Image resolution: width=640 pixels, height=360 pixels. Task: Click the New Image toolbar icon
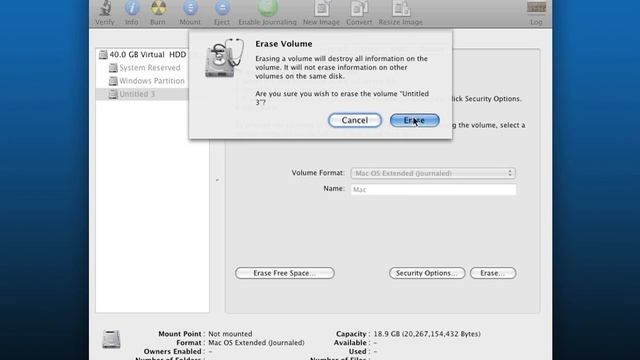(x=321, y=13)
